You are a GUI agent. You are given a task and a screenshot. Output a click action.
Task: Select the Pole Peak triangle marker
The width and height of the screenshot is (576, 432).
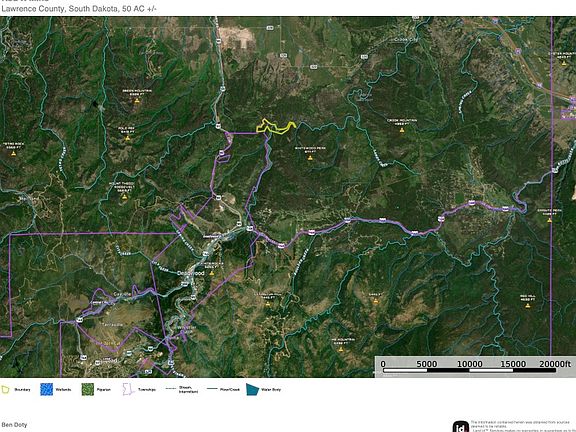pyautogui.click(x=127, y=138)
